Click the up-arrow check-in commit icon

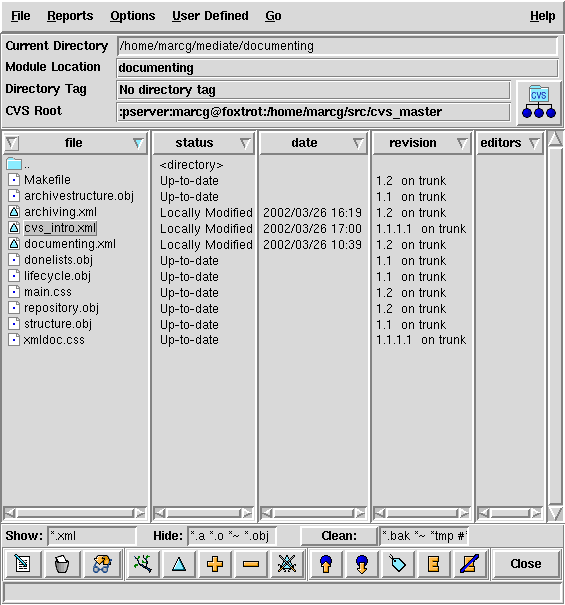pos(326,564)
